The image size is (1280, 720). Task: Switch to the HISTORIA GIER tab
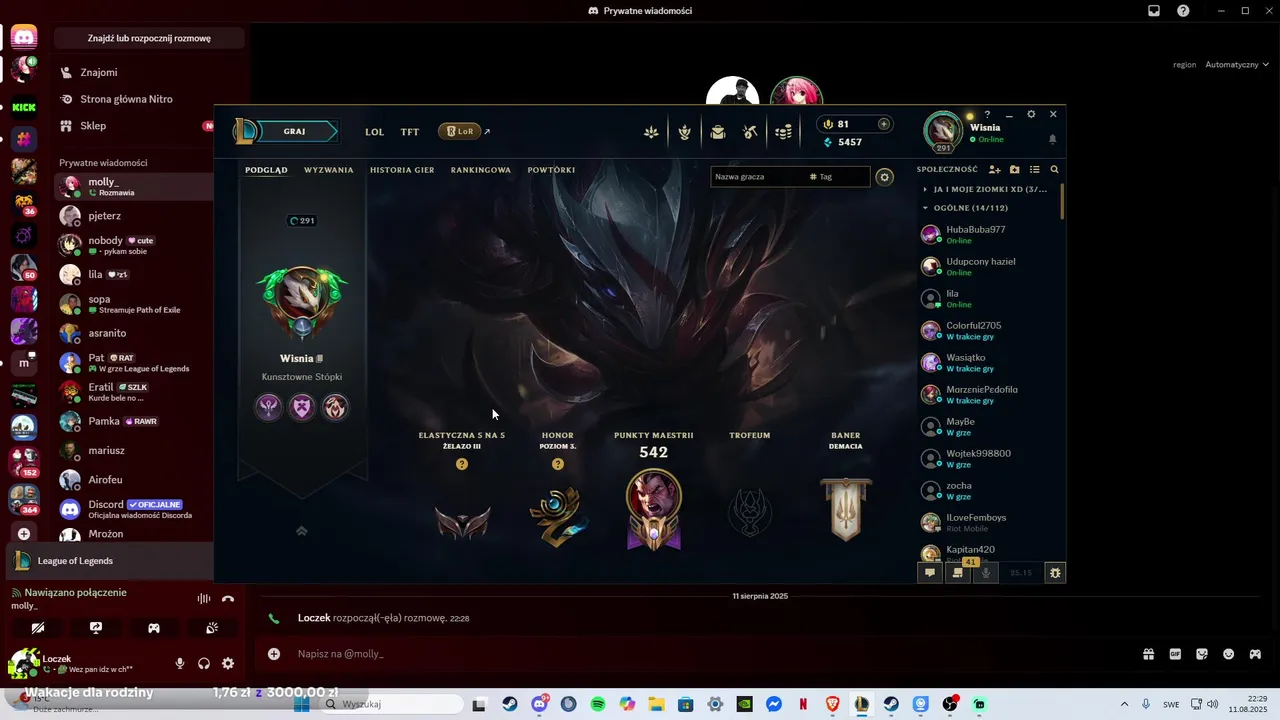tap(402, 170)
